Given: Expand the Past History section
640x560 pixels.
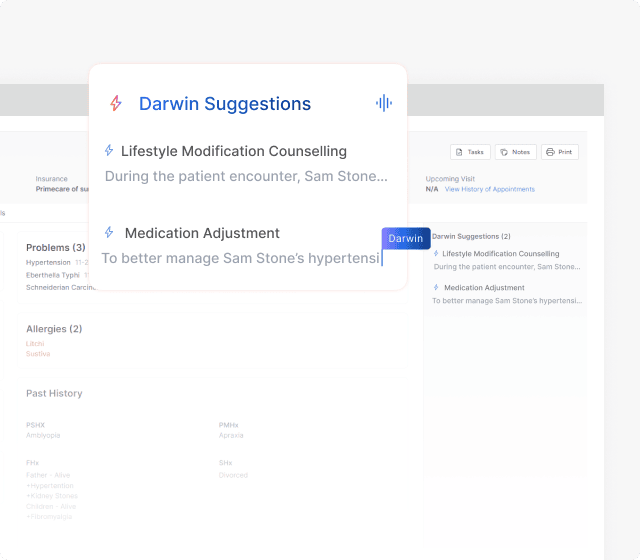Looking at the screenshot, I should pyautogui.click(x=54, y=394).
